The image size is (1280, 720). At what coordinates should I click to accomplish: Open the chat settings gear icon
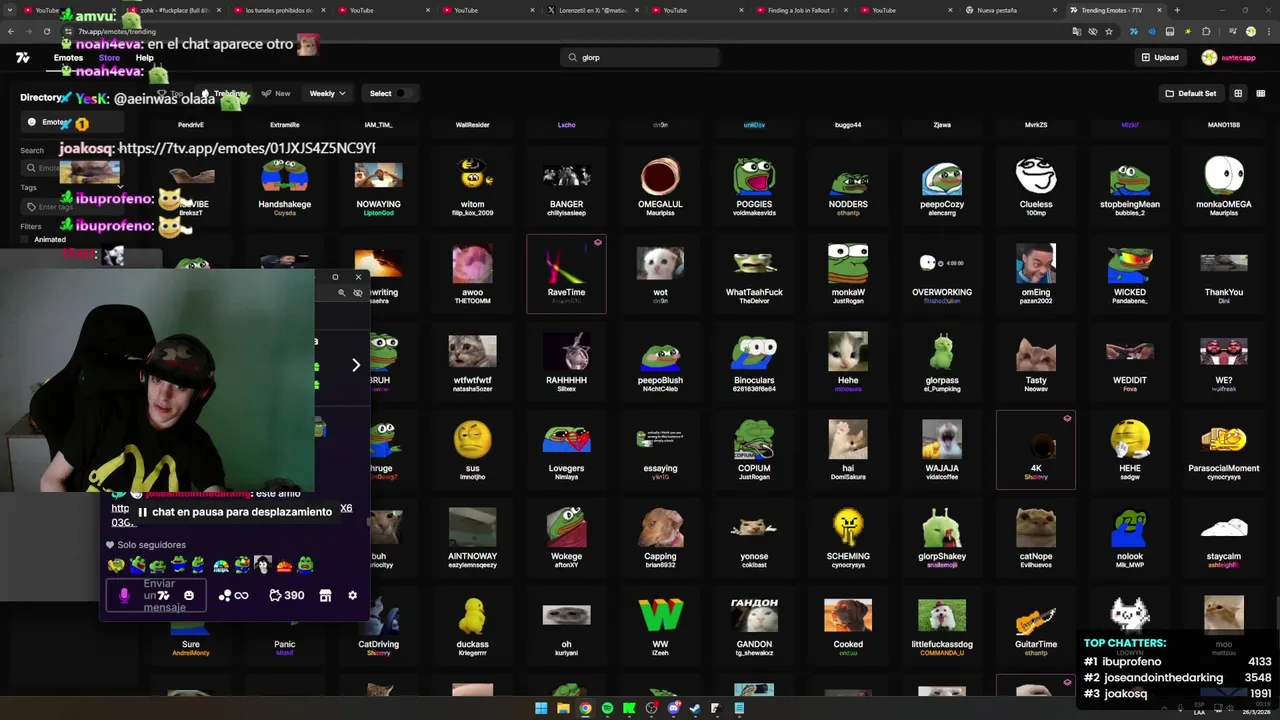(352, 596)
